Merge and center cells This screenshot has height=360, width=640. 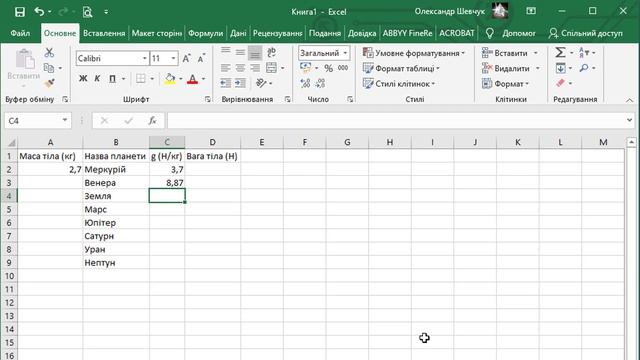pyautogui.click(x=271, y=68)
